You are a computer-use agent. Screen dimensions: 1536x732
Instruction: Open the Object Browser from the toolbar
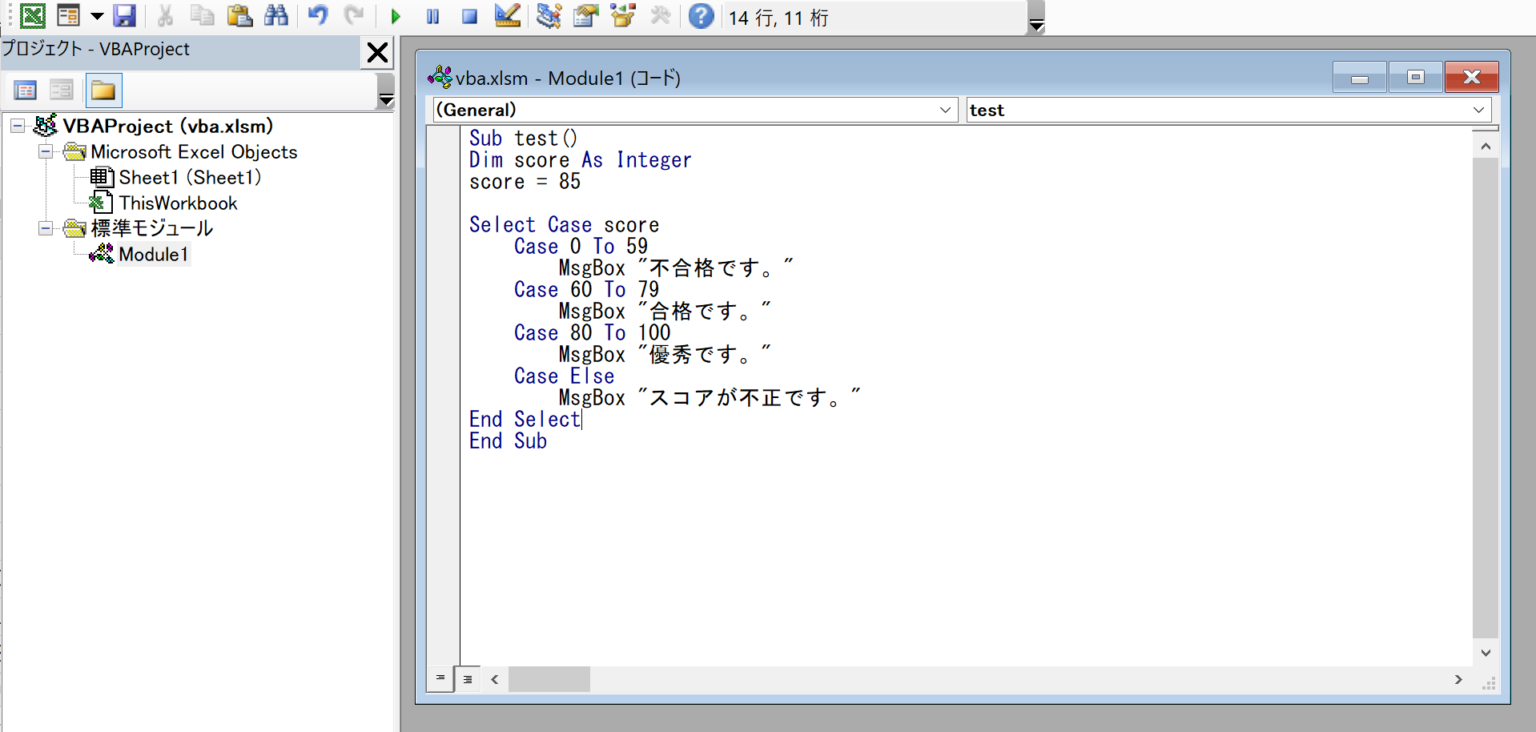(624, 16)
